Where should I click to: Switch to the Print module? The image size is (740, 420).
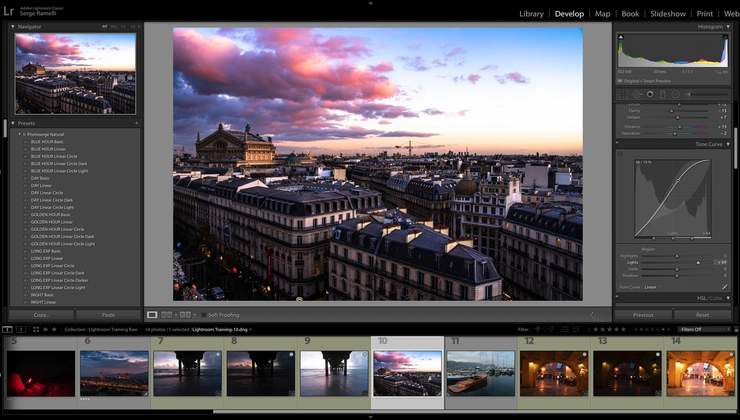pyautogui.click(x=705, y=14)
